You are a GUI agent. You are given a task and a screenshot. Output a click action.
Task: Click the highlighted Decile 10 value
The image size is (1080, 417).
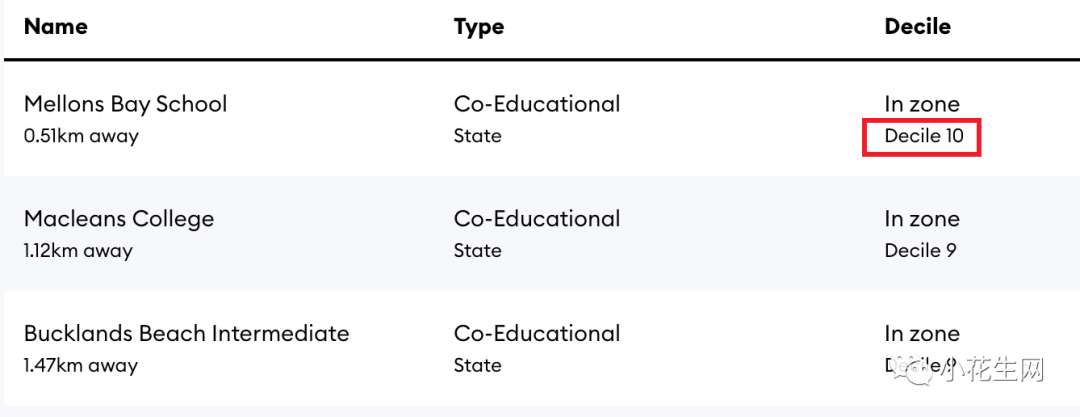click(x=924, y=136)
